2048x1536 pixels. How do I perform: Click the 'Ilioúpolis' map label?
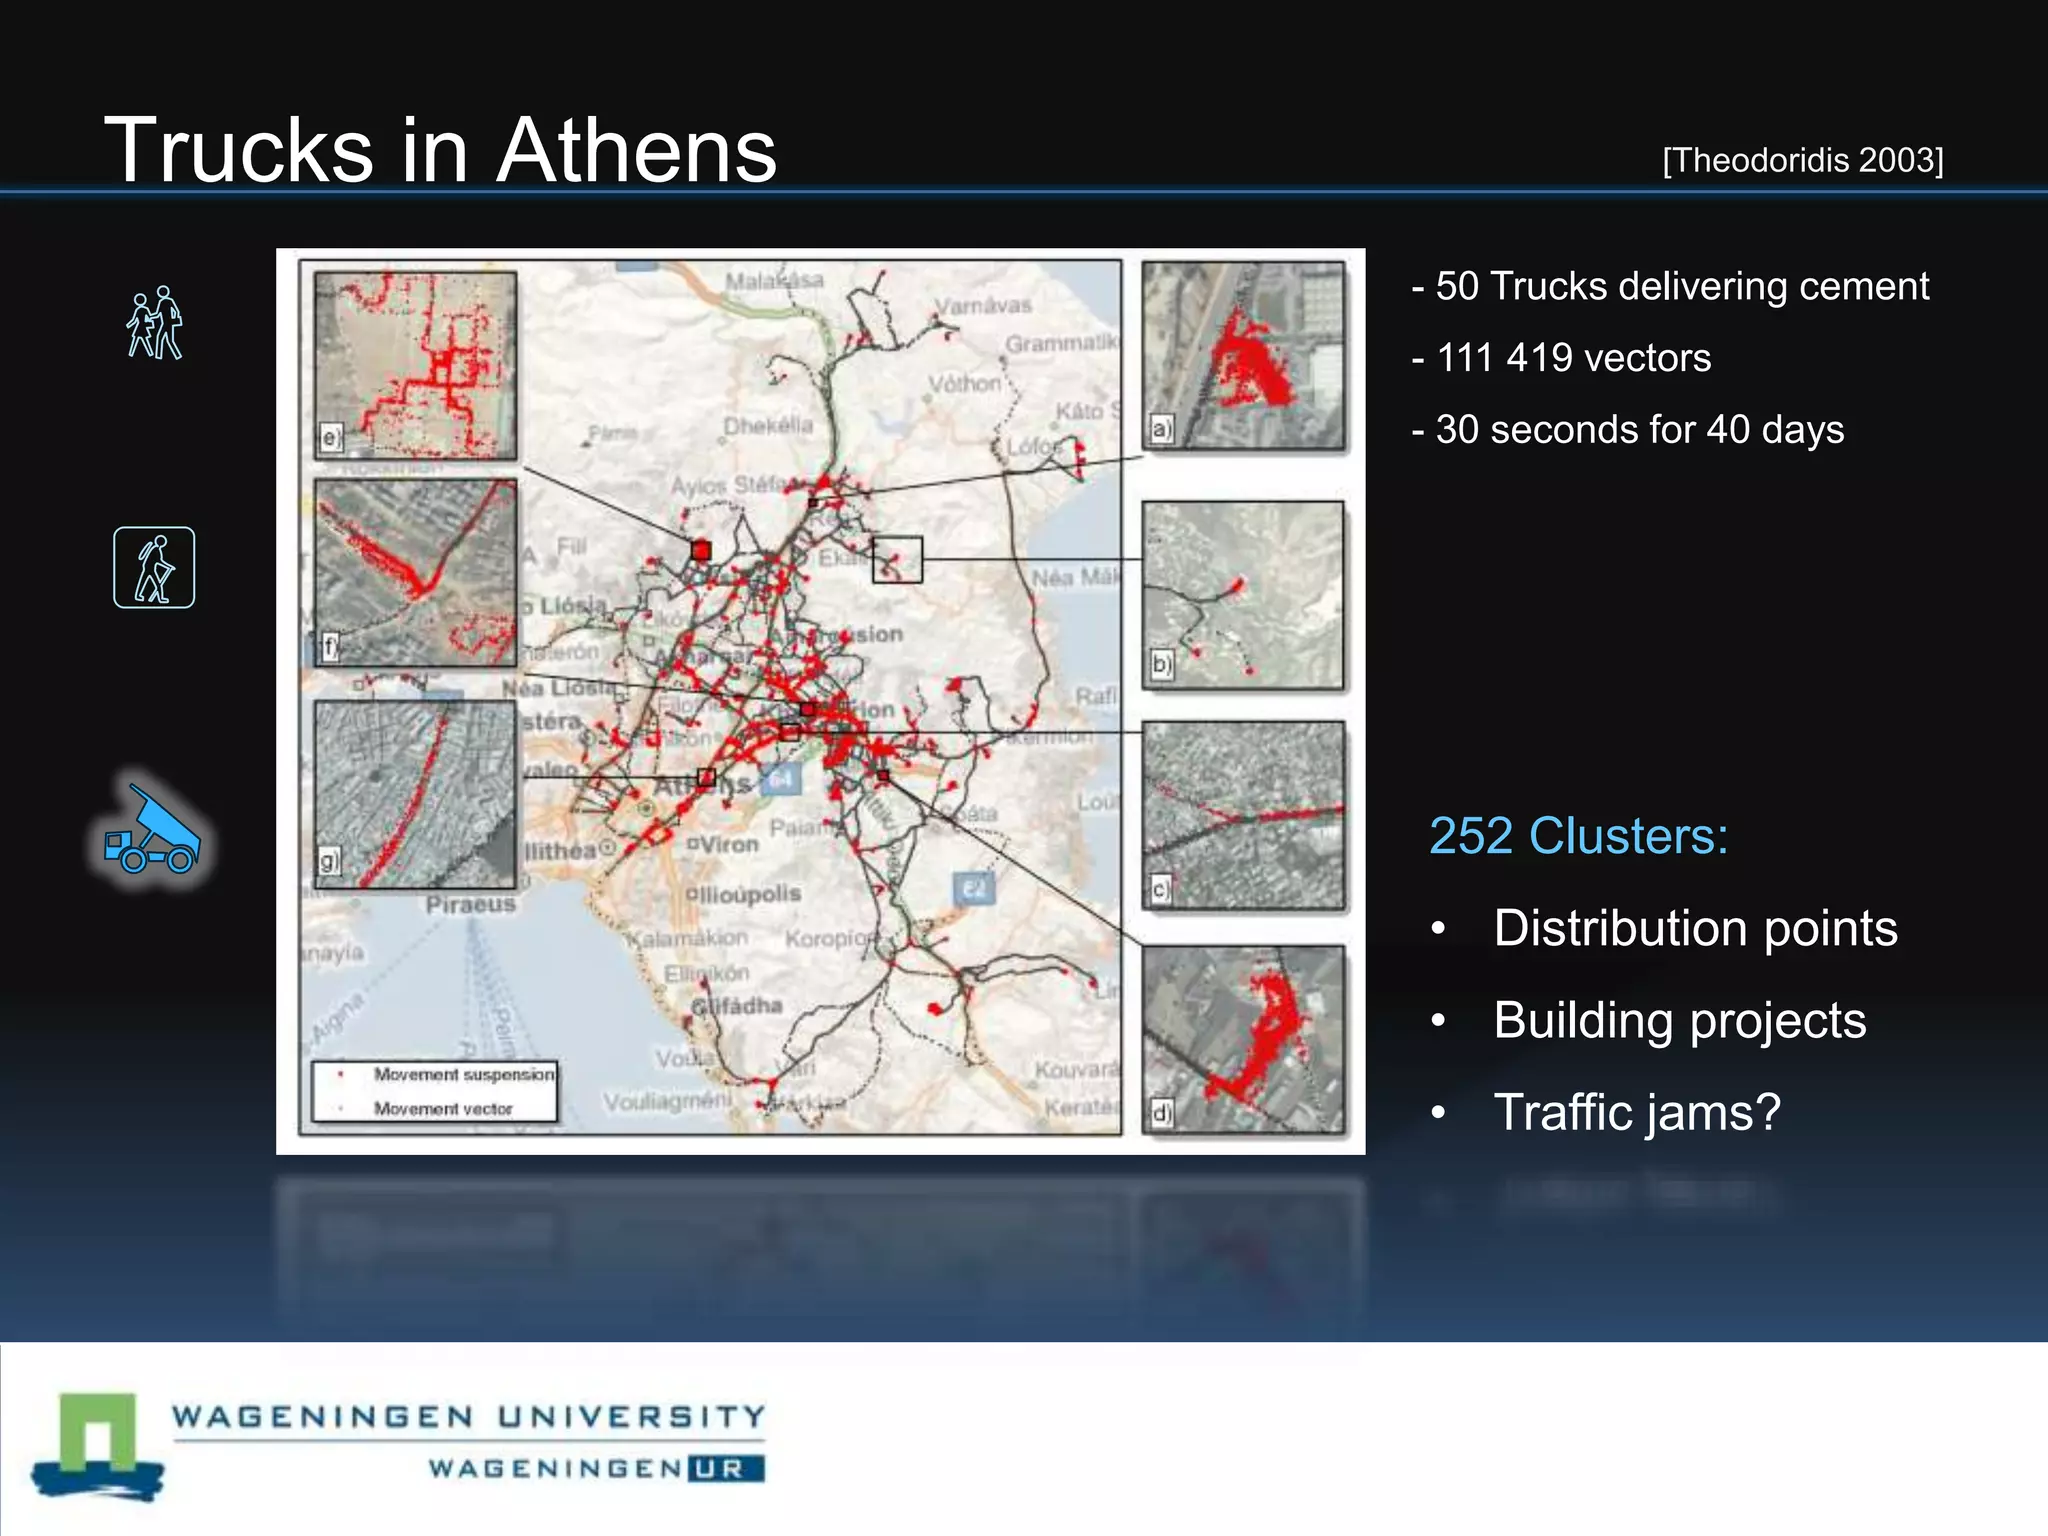[x=744, y=893]
